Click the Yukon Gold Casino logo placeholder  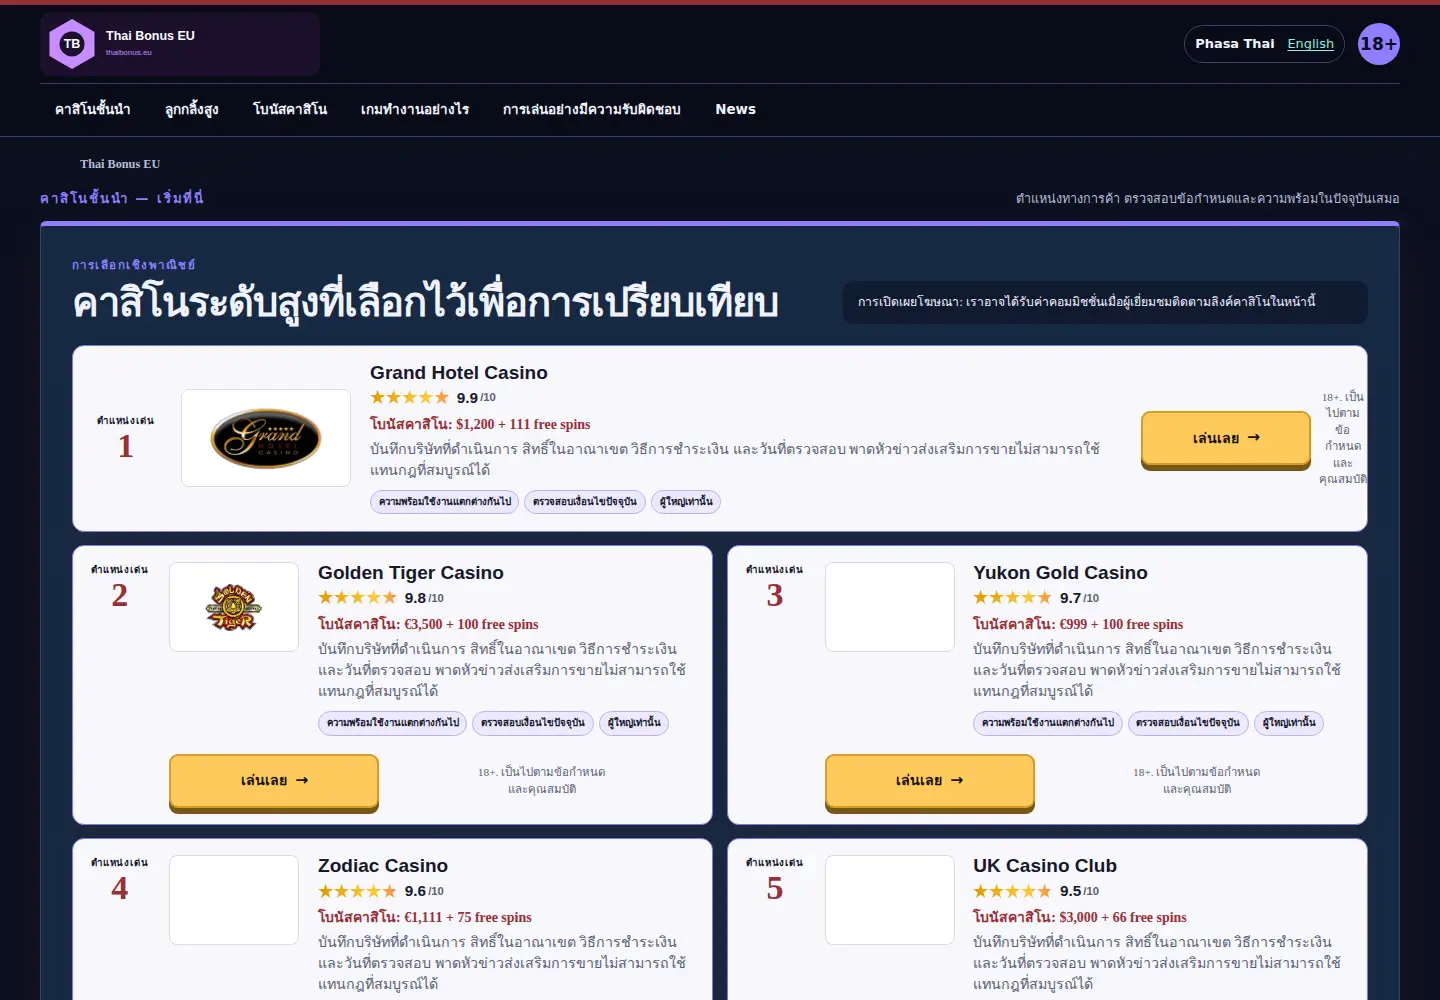pos(890,607)
